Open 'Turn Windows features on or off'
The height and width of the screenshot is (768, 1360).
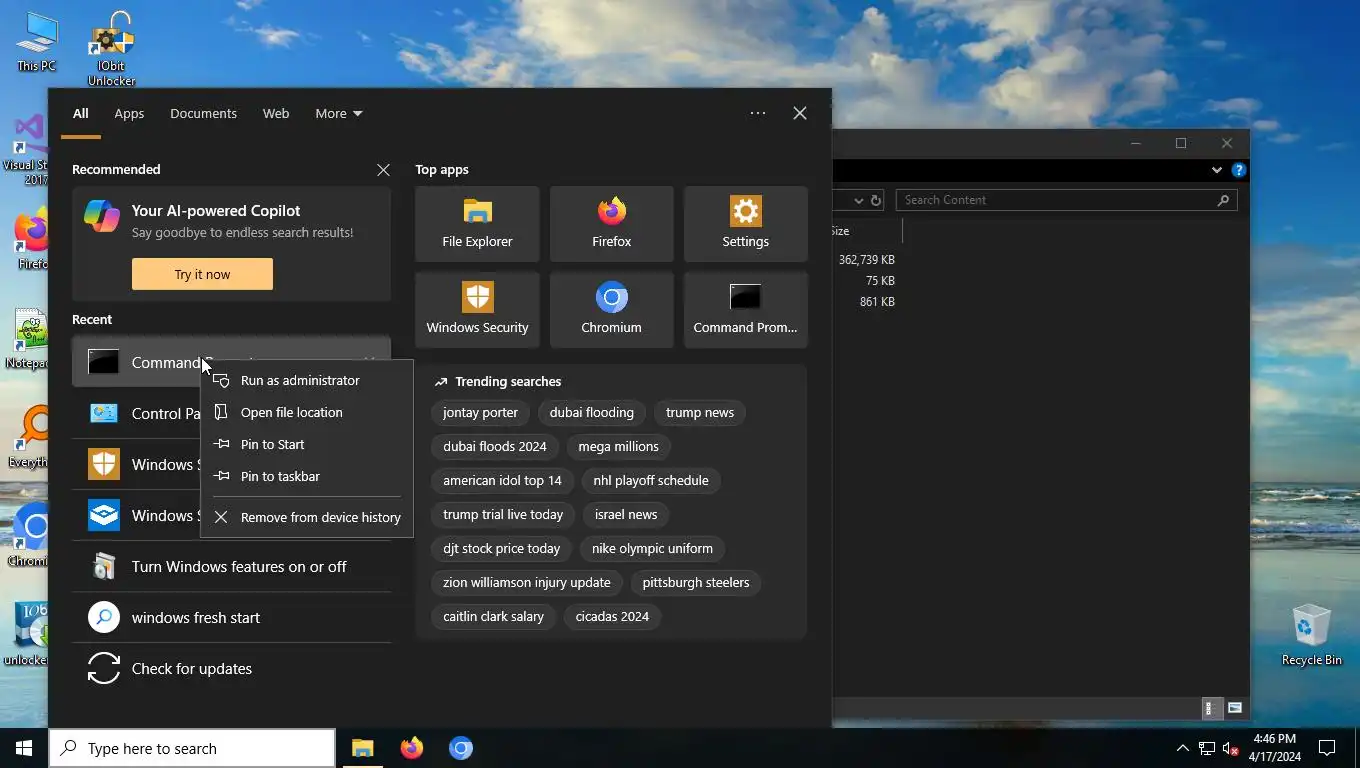click(x=231, y=566)
